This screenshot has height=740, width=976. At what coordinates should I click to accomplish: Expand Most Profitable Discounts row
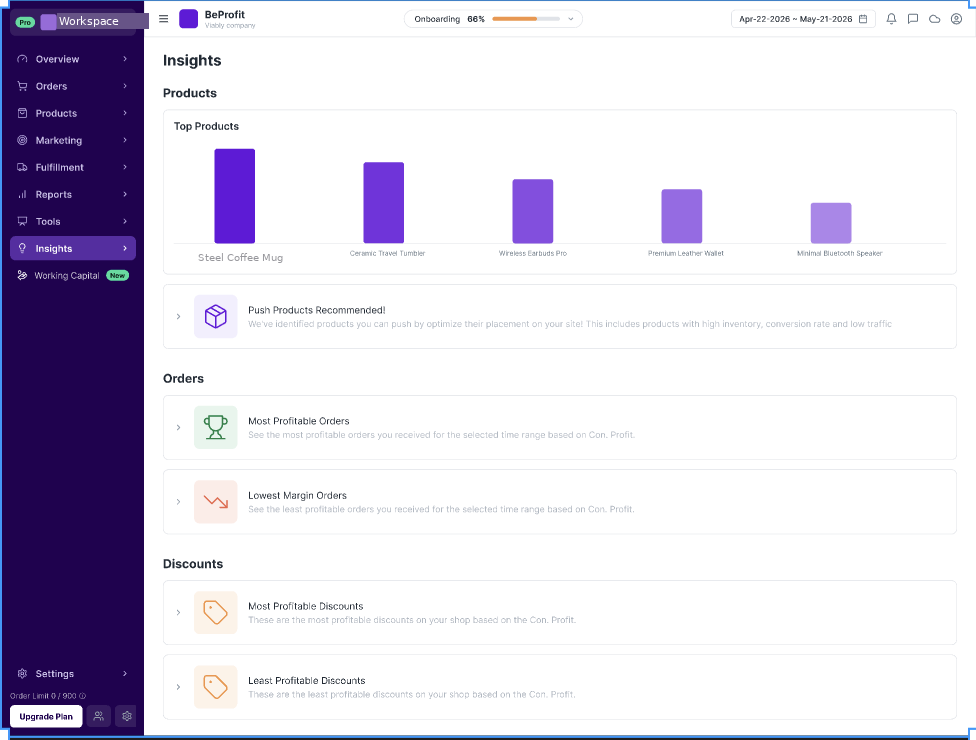[x=178, y=612]
